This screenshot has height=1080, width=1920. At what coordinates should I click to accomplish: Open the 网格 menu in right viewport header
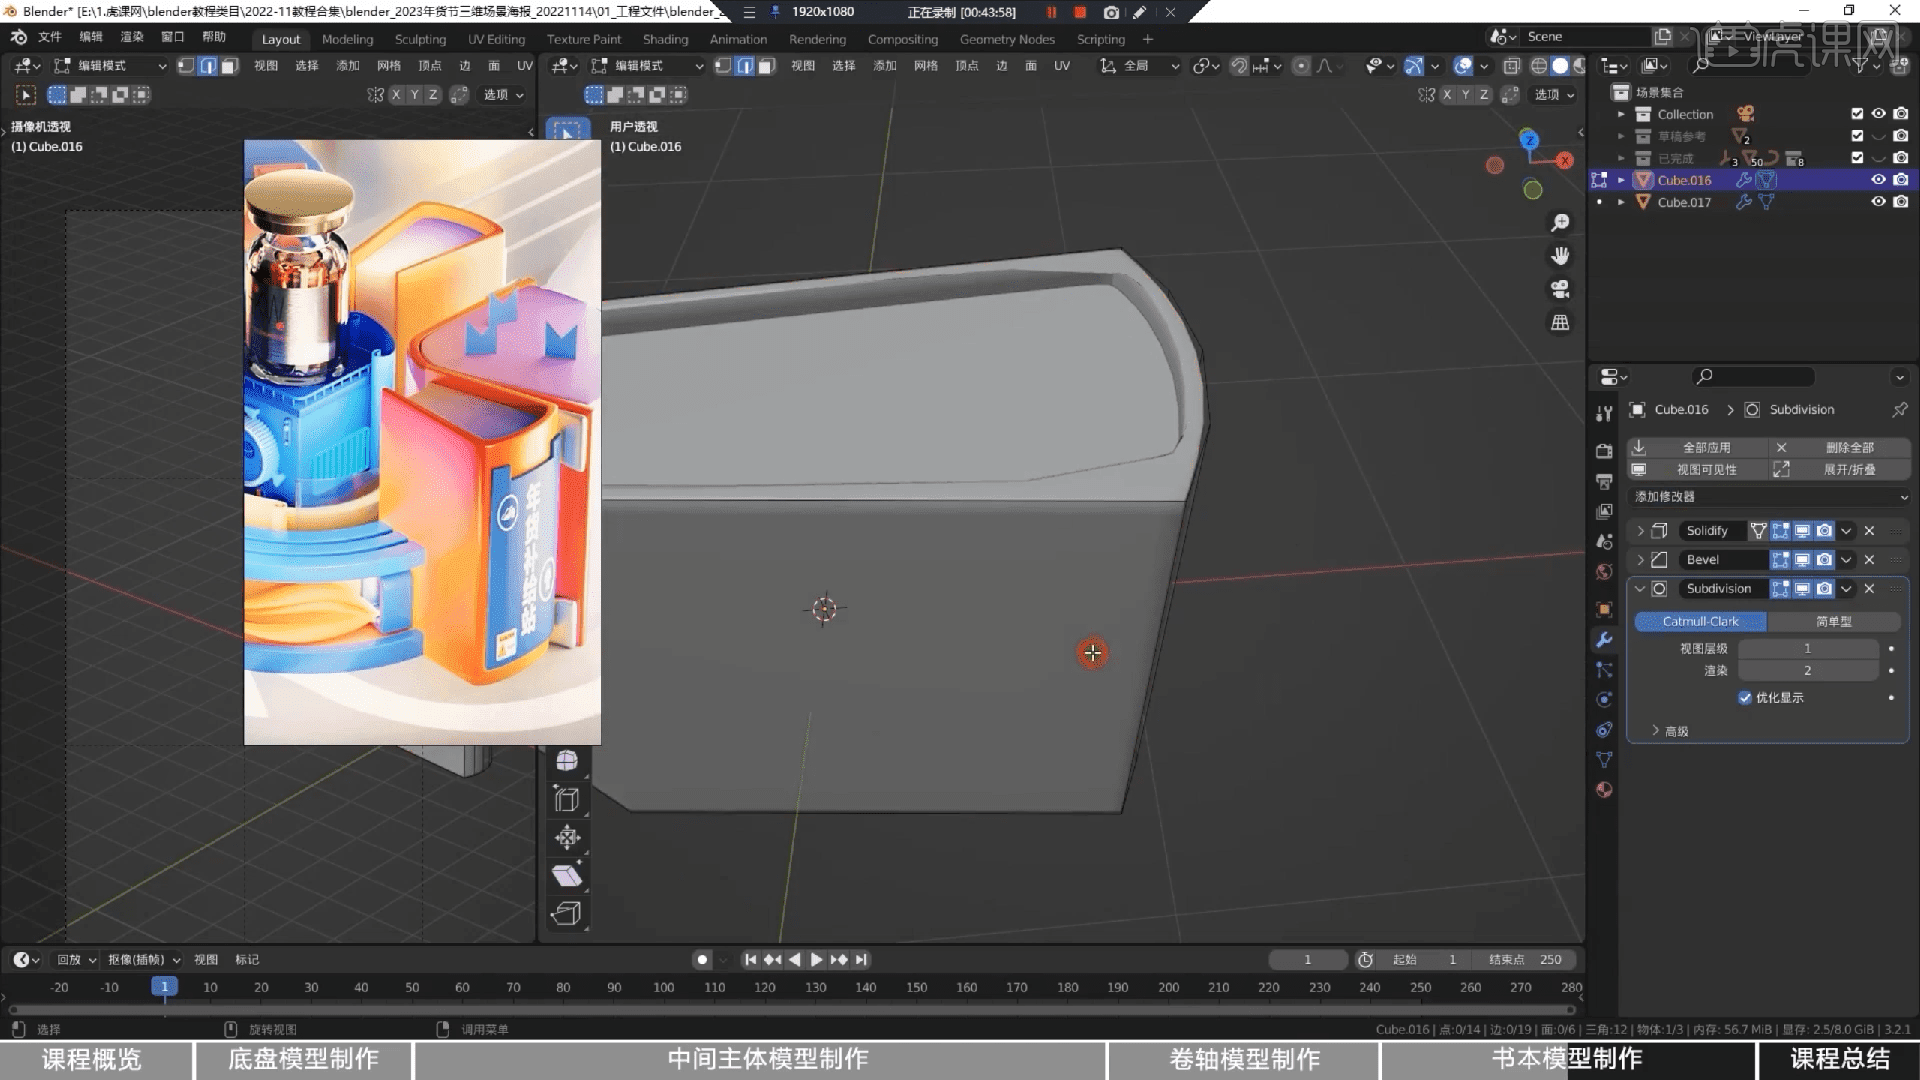tap(926, 66)
